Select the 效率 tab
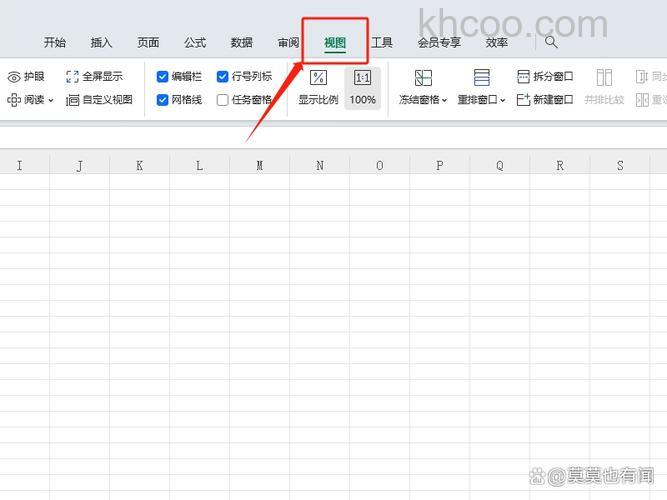Image resolution: width=667 pixels, height=500 pixels. (497, 43)
